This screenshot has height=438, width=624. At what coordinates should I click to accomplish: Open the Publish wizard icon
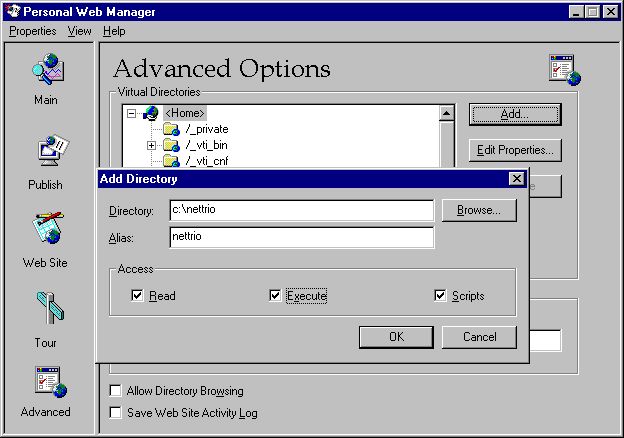pyautogui.click(x=46, y=153)
